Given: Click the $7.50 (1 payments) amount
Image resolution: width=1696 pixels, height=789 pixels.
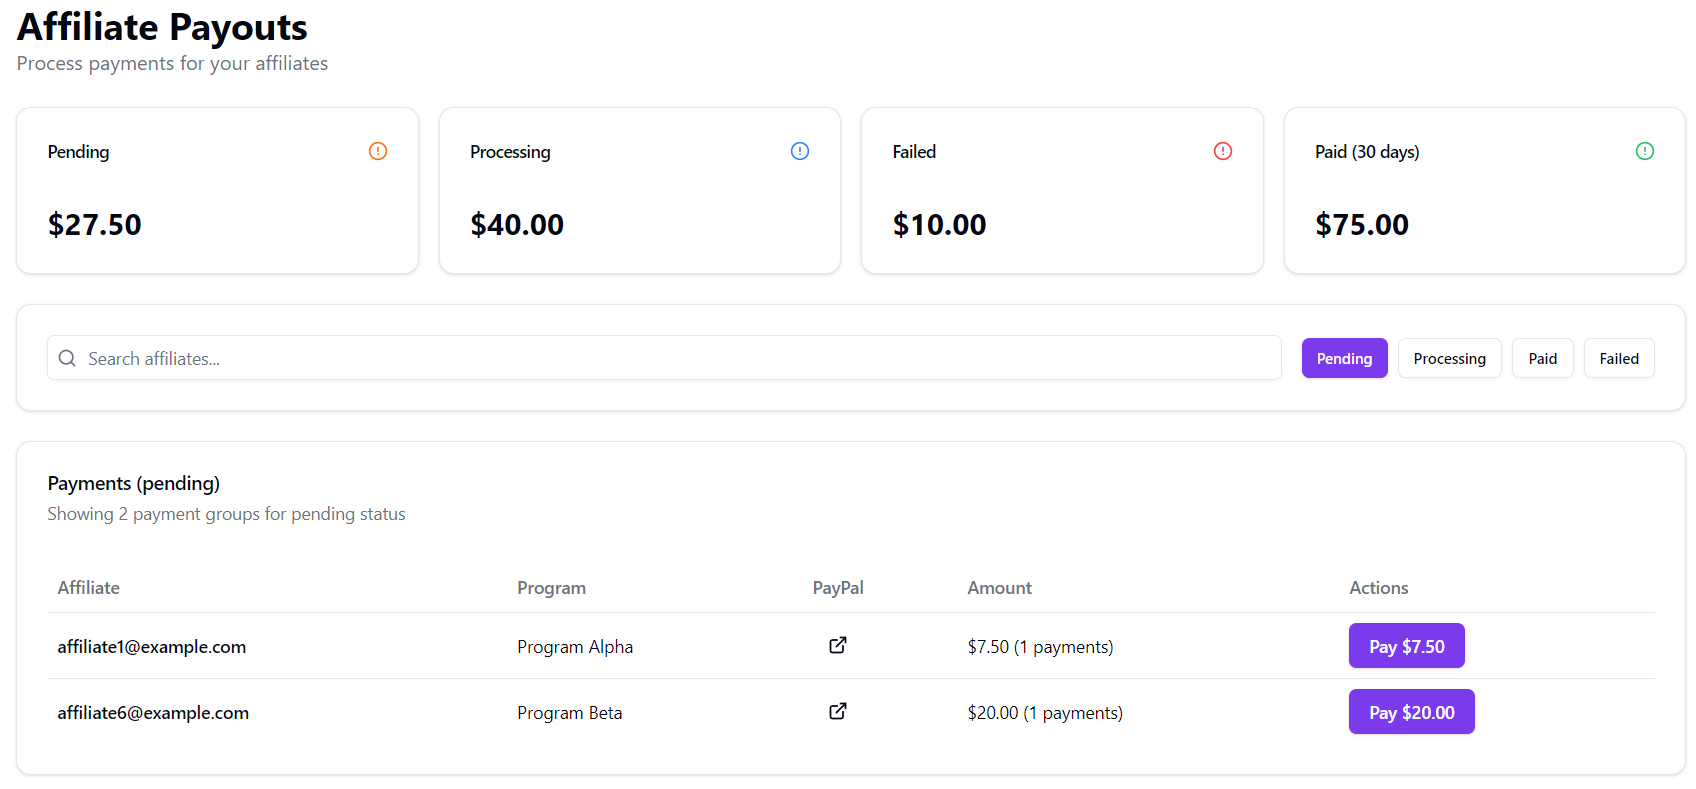Looking at the screenshot, I should click(x=1040, y=647).
